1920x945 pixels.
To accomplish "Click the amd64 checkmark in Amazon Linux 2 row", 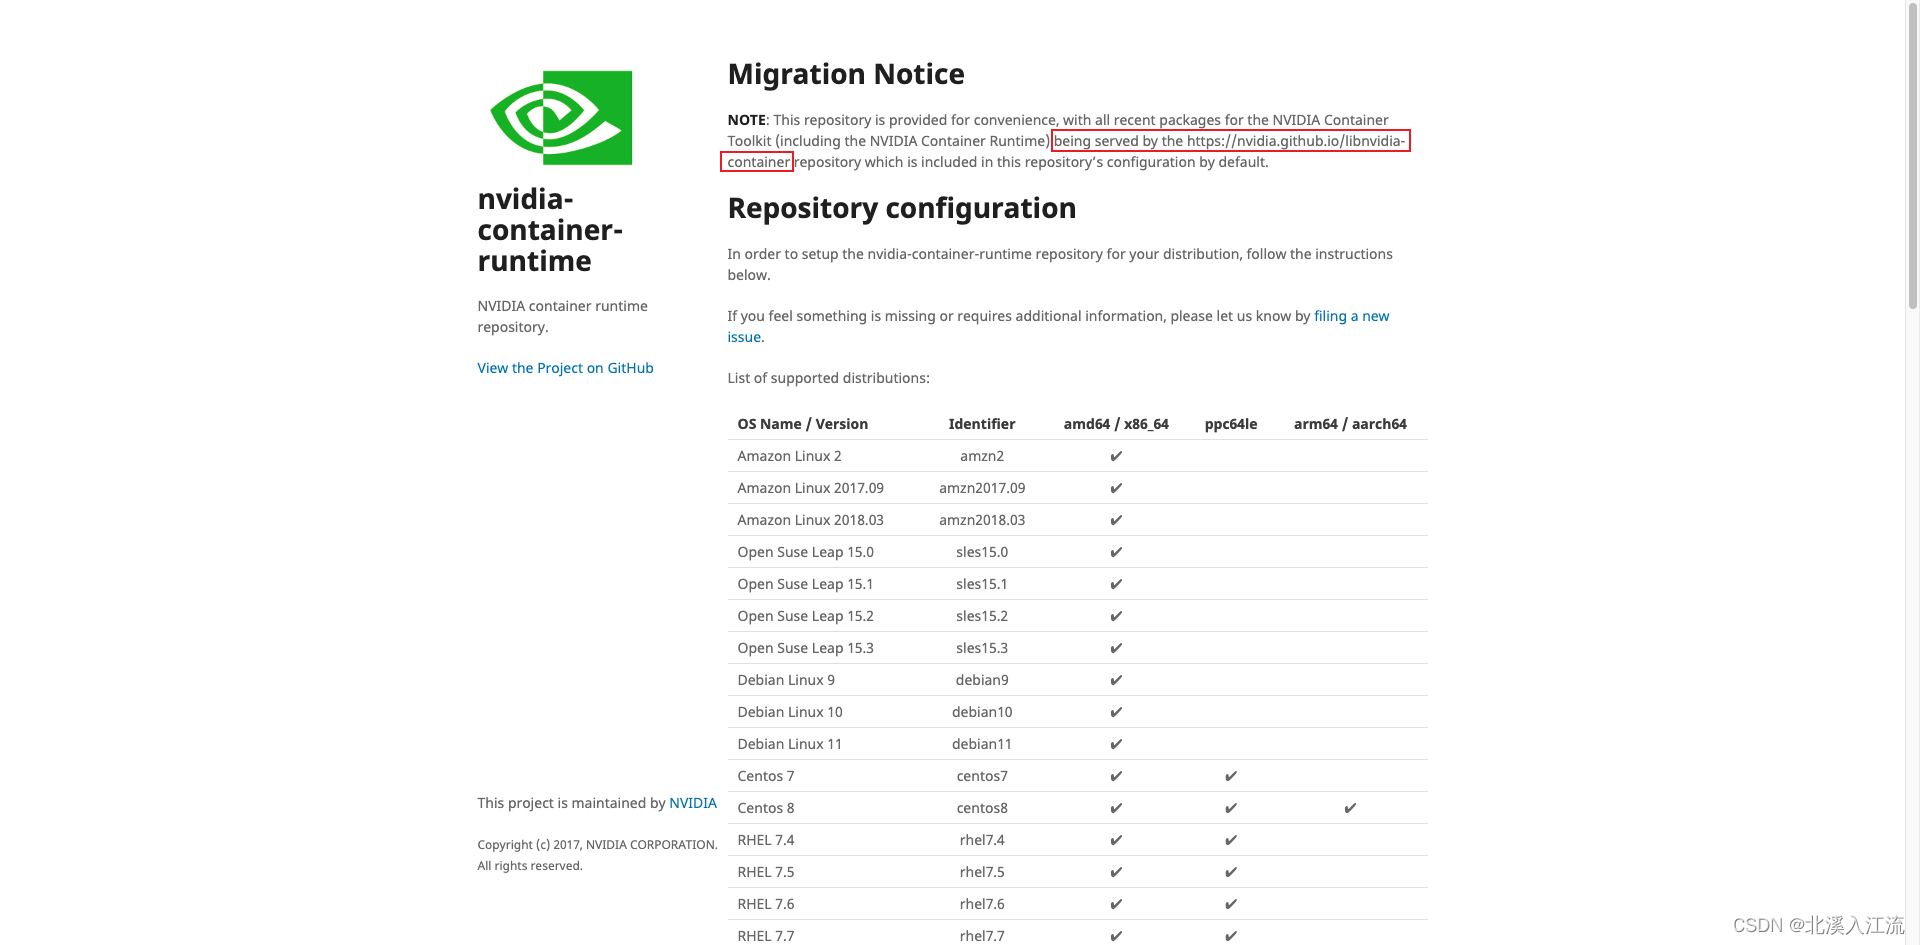I will 1116,456.
